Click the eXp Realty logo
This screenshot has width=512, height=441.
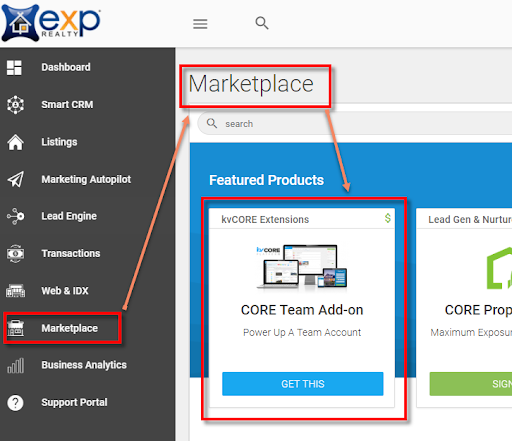tap(51, 23)
